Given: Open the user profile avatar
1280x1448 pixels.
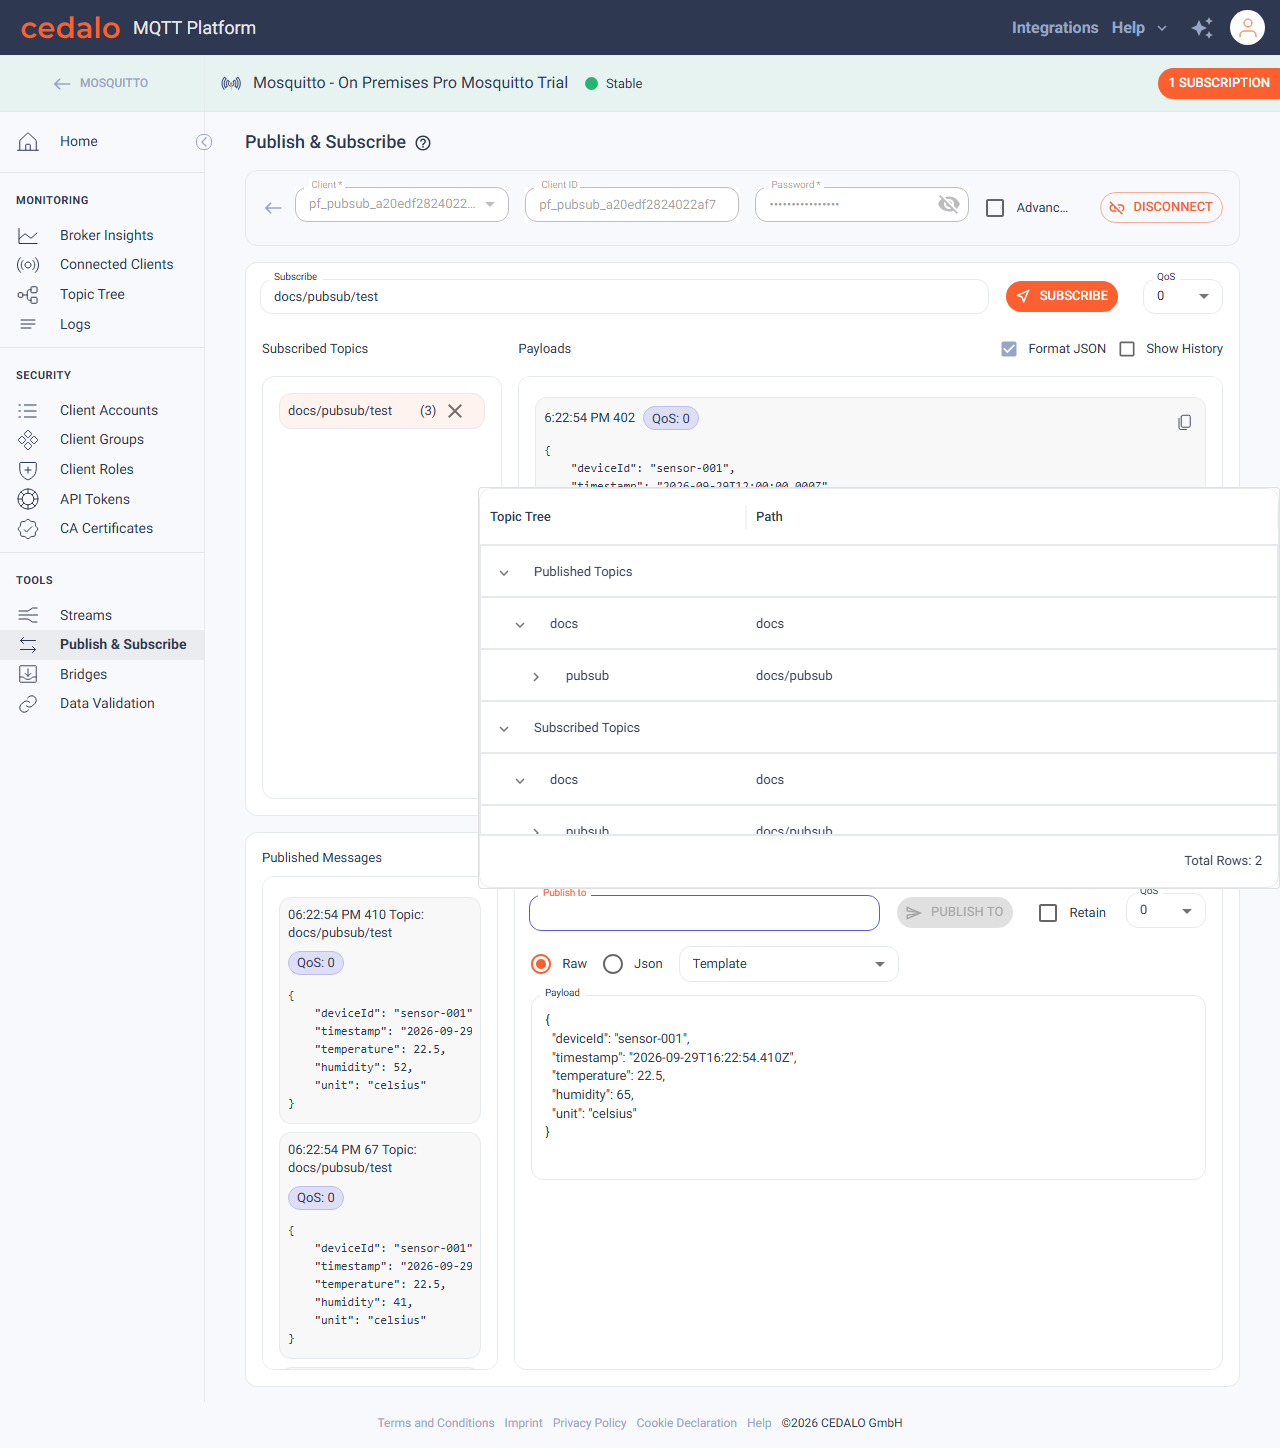Looking at the screenshot, I should click(1247, 28).
